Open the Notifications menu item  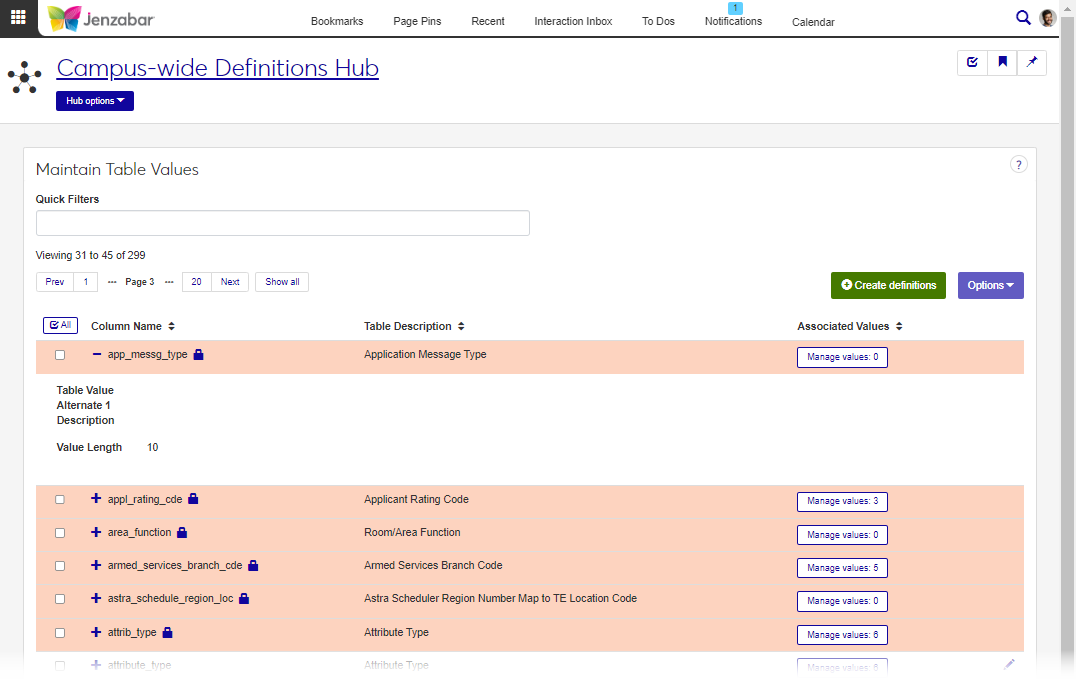(733, 21)
